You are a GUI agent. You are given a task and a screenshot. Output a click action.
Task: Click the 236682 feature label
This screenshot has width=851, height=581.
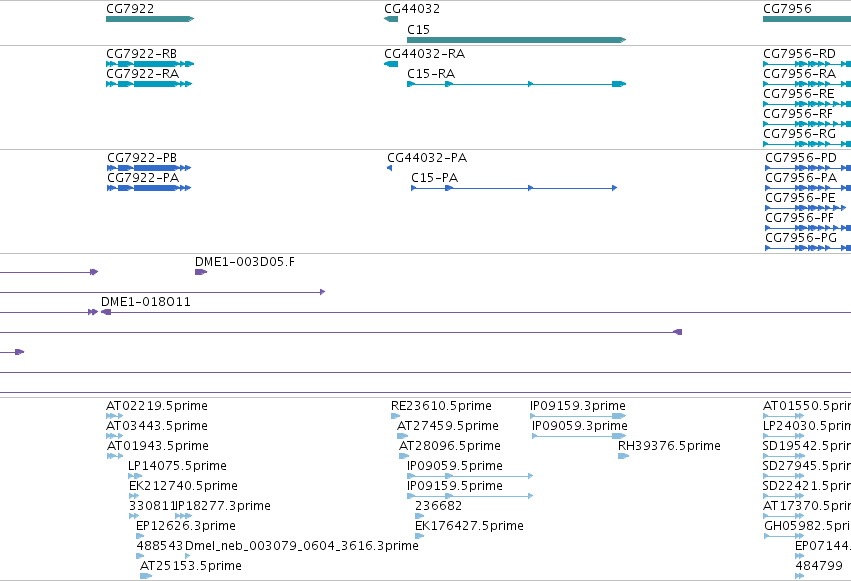pos(439,506)
